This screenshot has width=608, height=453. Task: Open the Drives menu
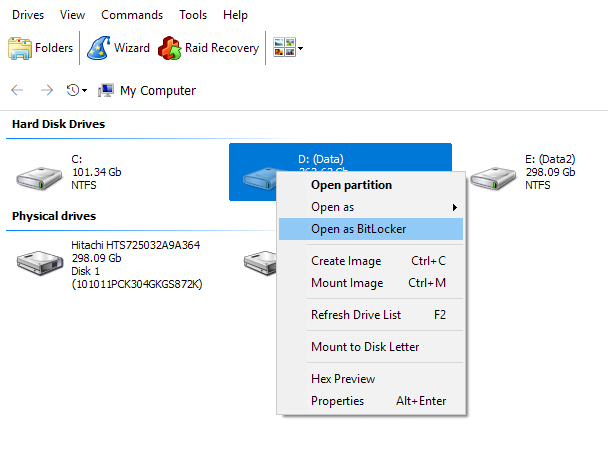coord(28,15)
